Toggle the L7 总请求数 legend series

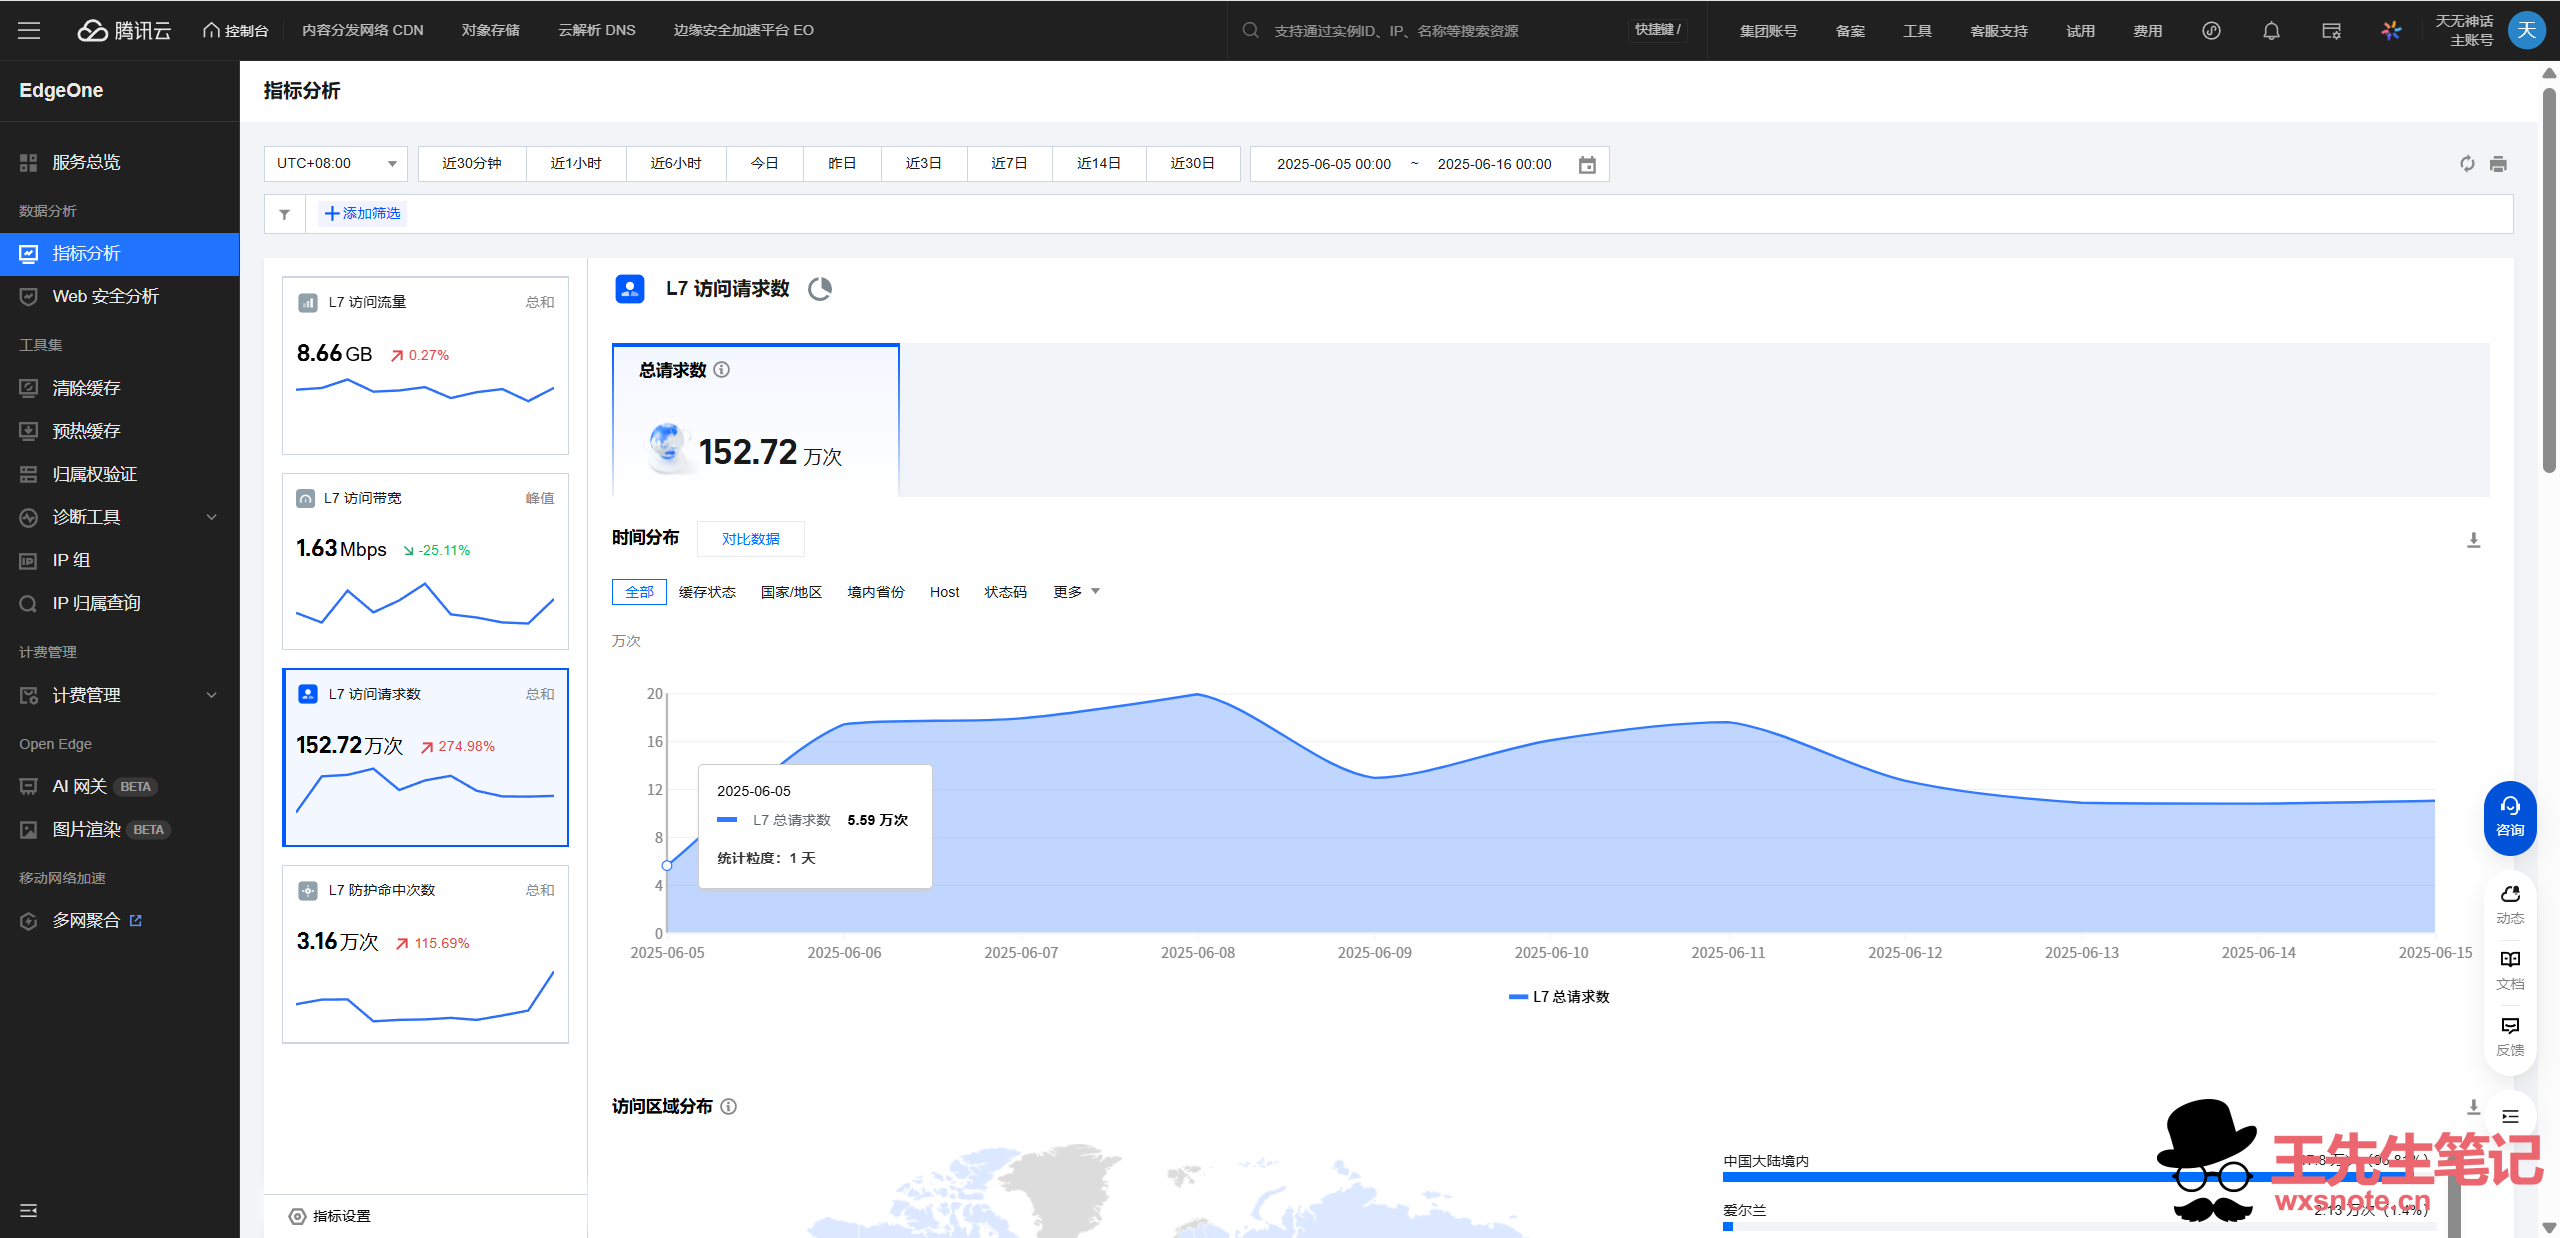1559,997
